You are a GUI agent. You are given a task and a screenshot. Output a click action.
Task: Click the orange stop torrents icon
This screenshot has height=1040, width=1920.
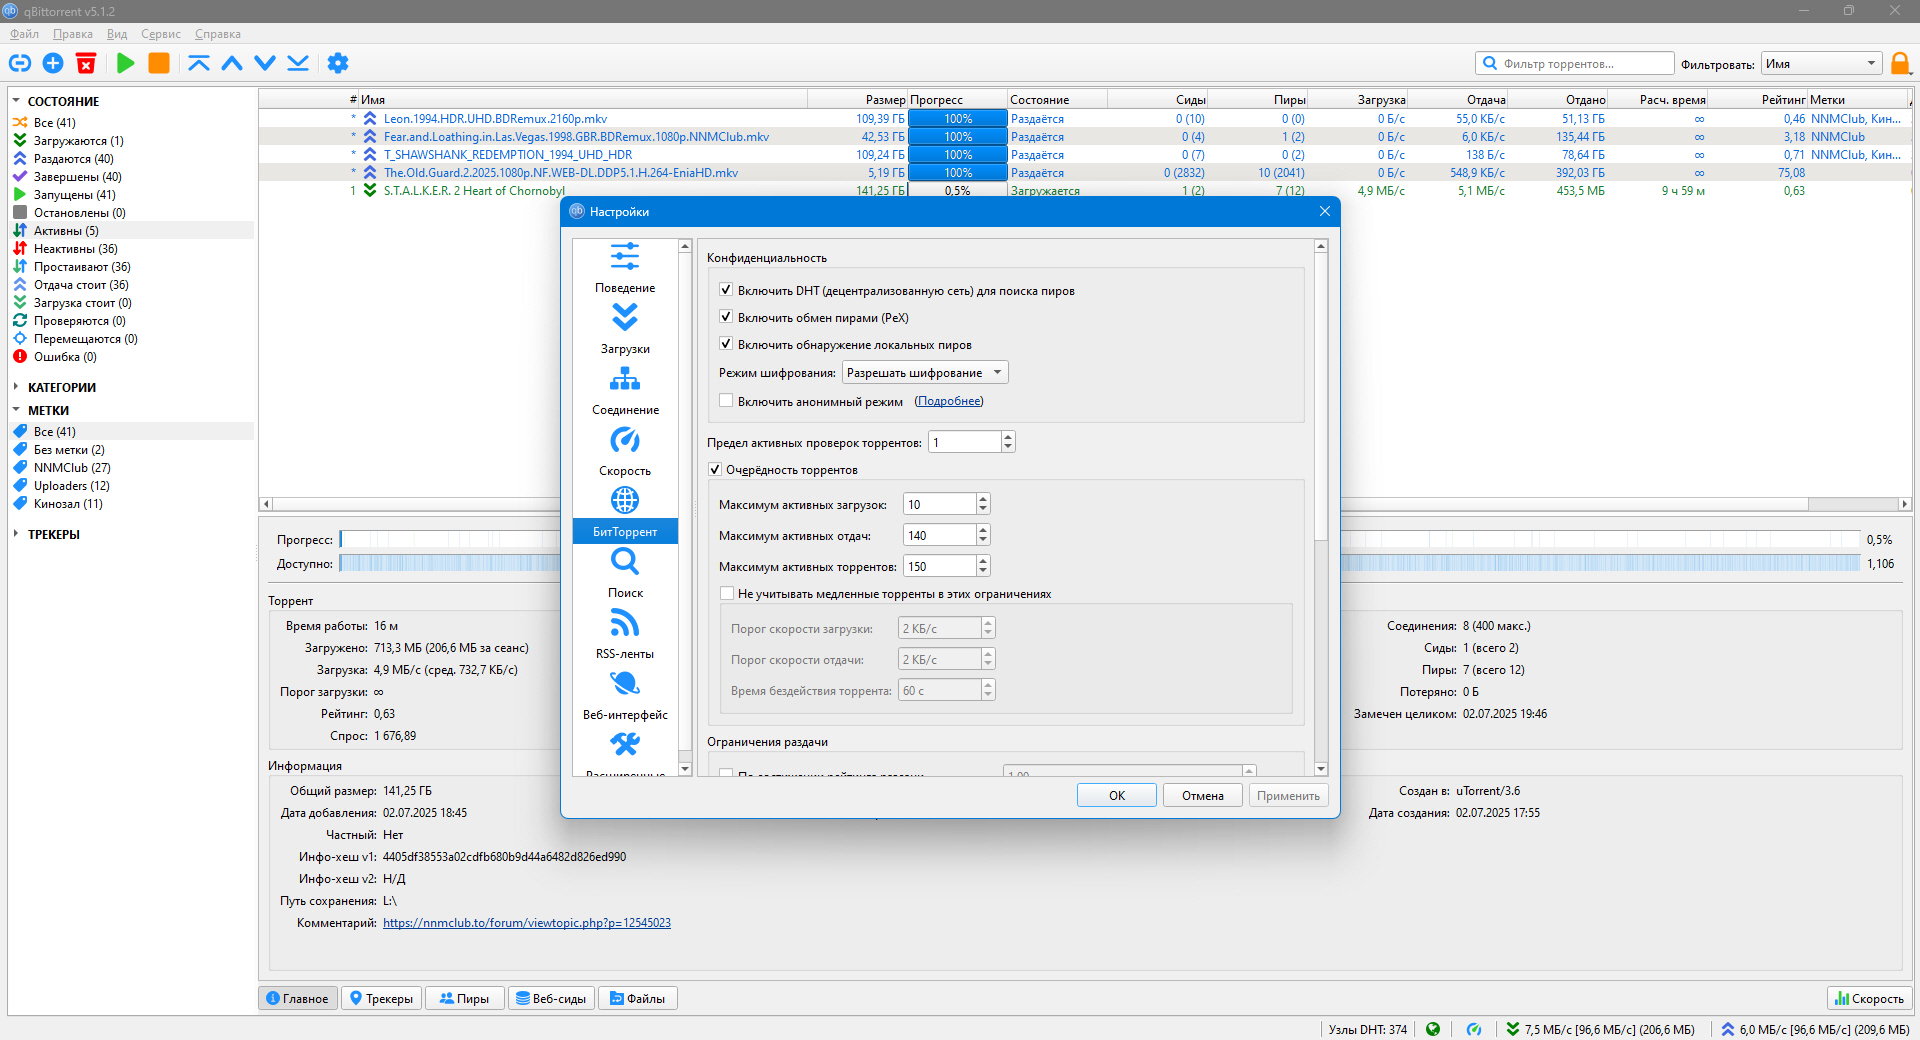click(x=159, y=63)
